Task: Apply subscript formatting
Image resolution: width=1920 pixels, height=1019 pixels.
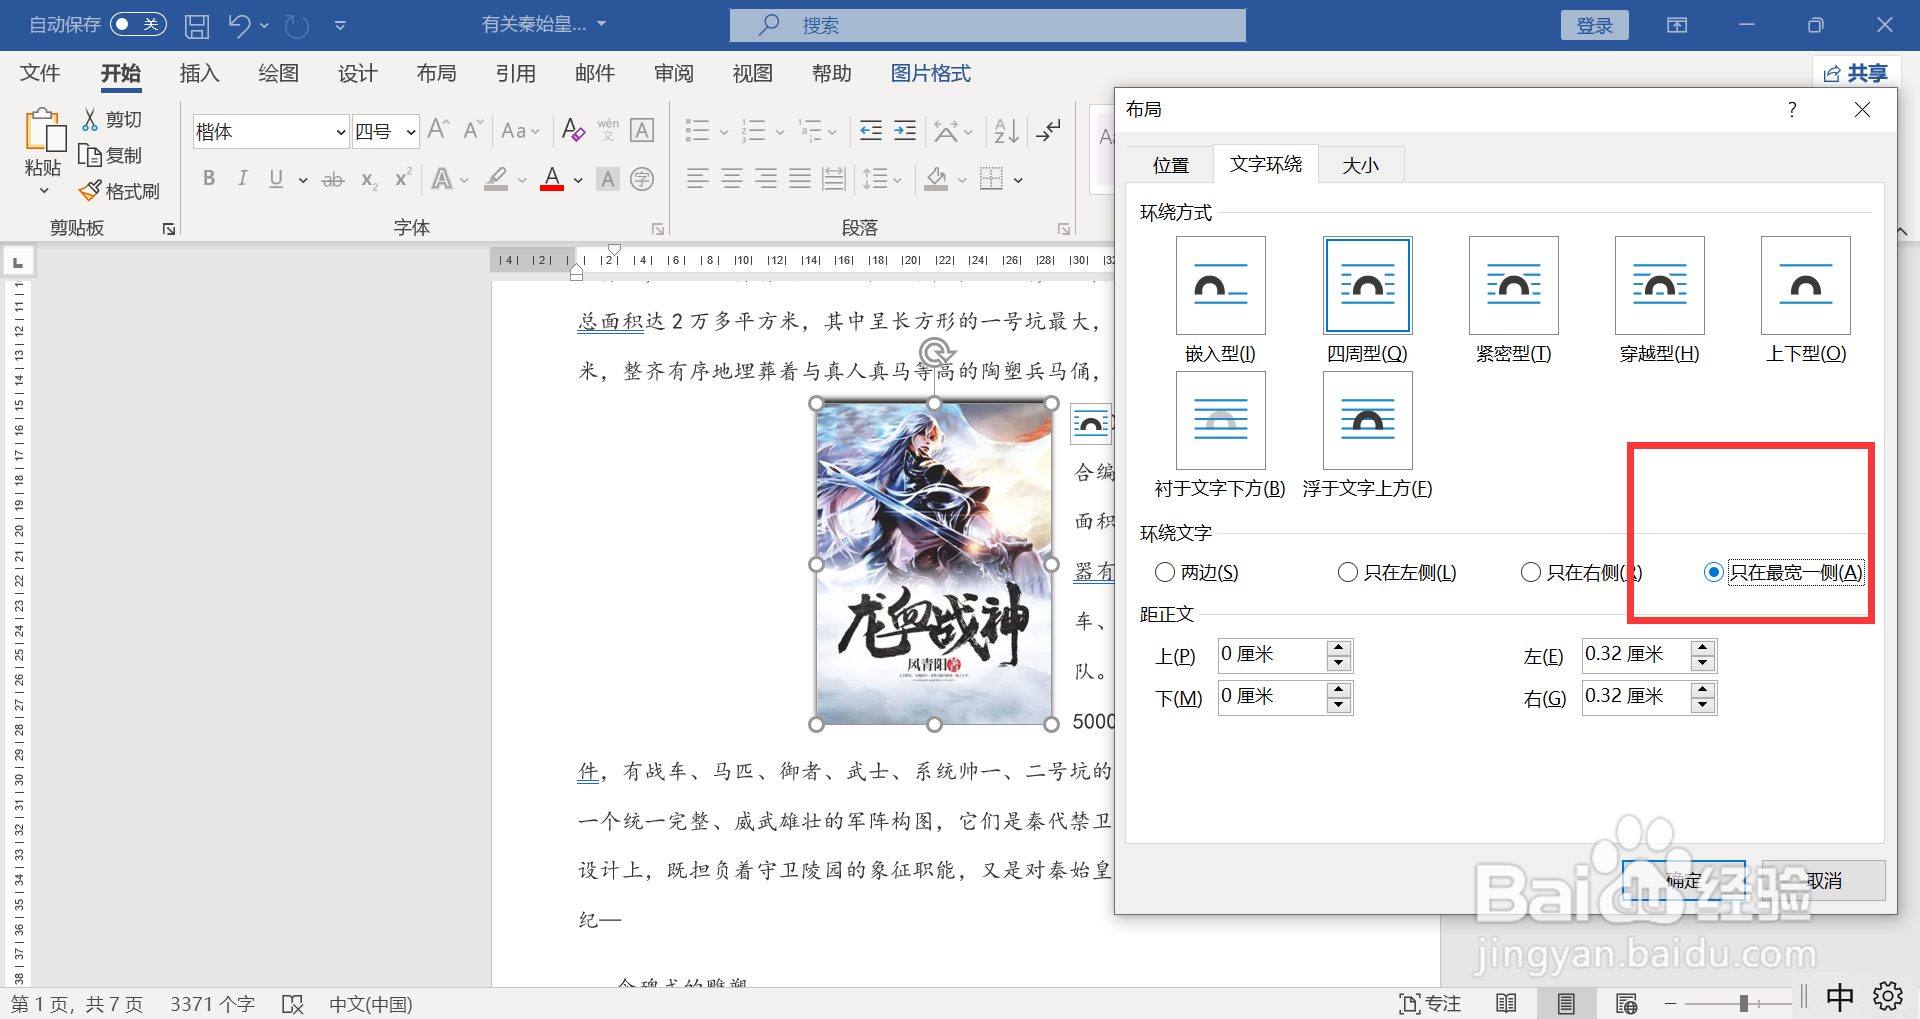Action: (x=369, y=180)
